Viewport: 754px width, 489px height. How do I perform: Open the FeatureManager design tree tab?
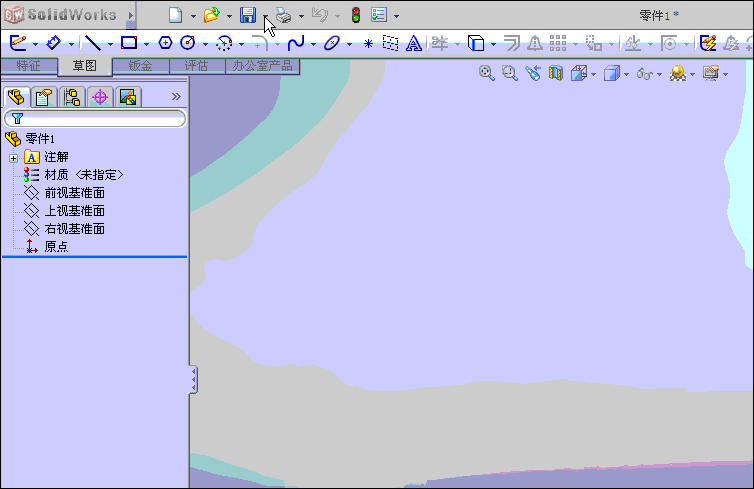[x=16, y=97]
